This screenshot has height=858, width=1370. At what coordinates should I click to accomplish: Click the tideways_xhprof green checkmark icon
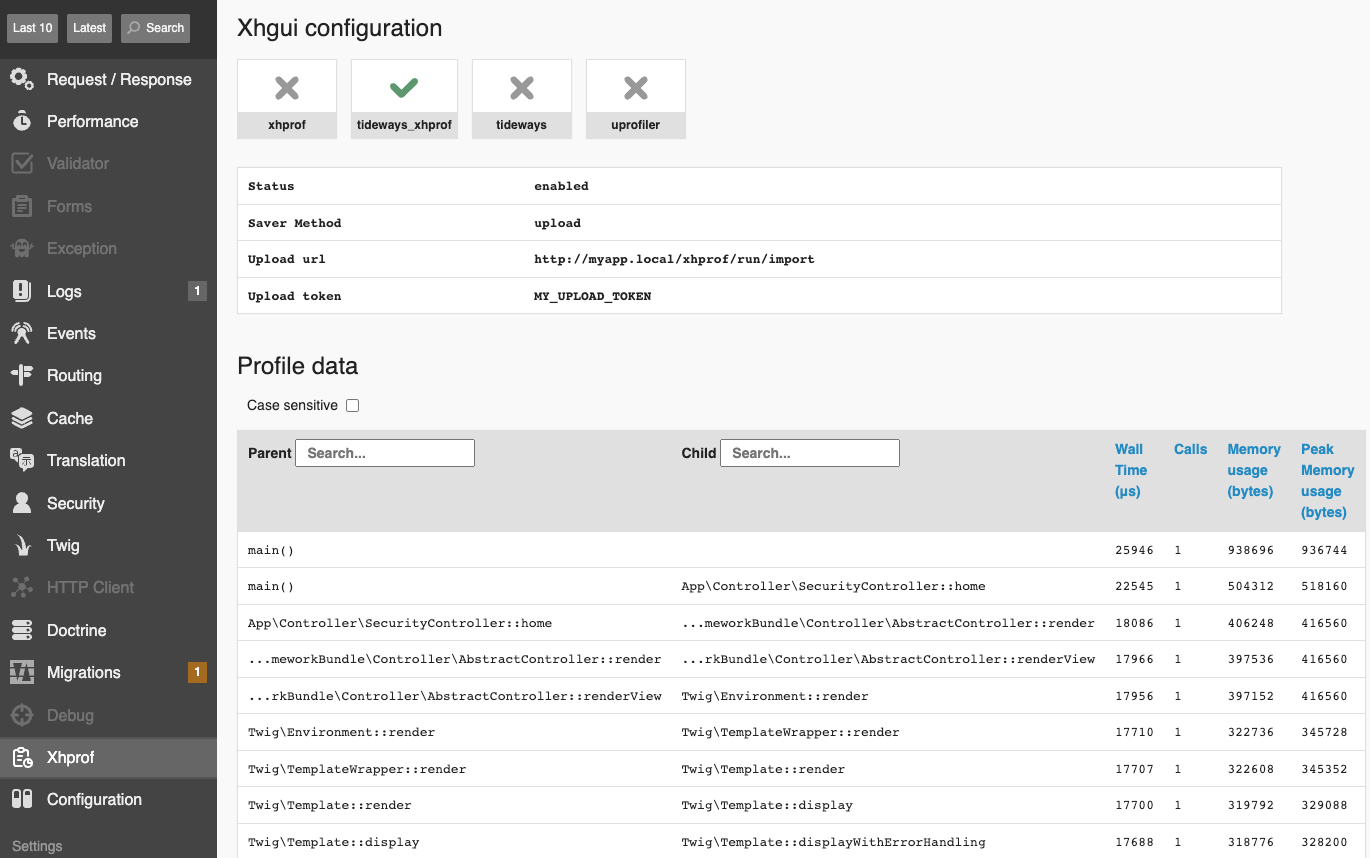pyautogui.click(x=404, y=88)
